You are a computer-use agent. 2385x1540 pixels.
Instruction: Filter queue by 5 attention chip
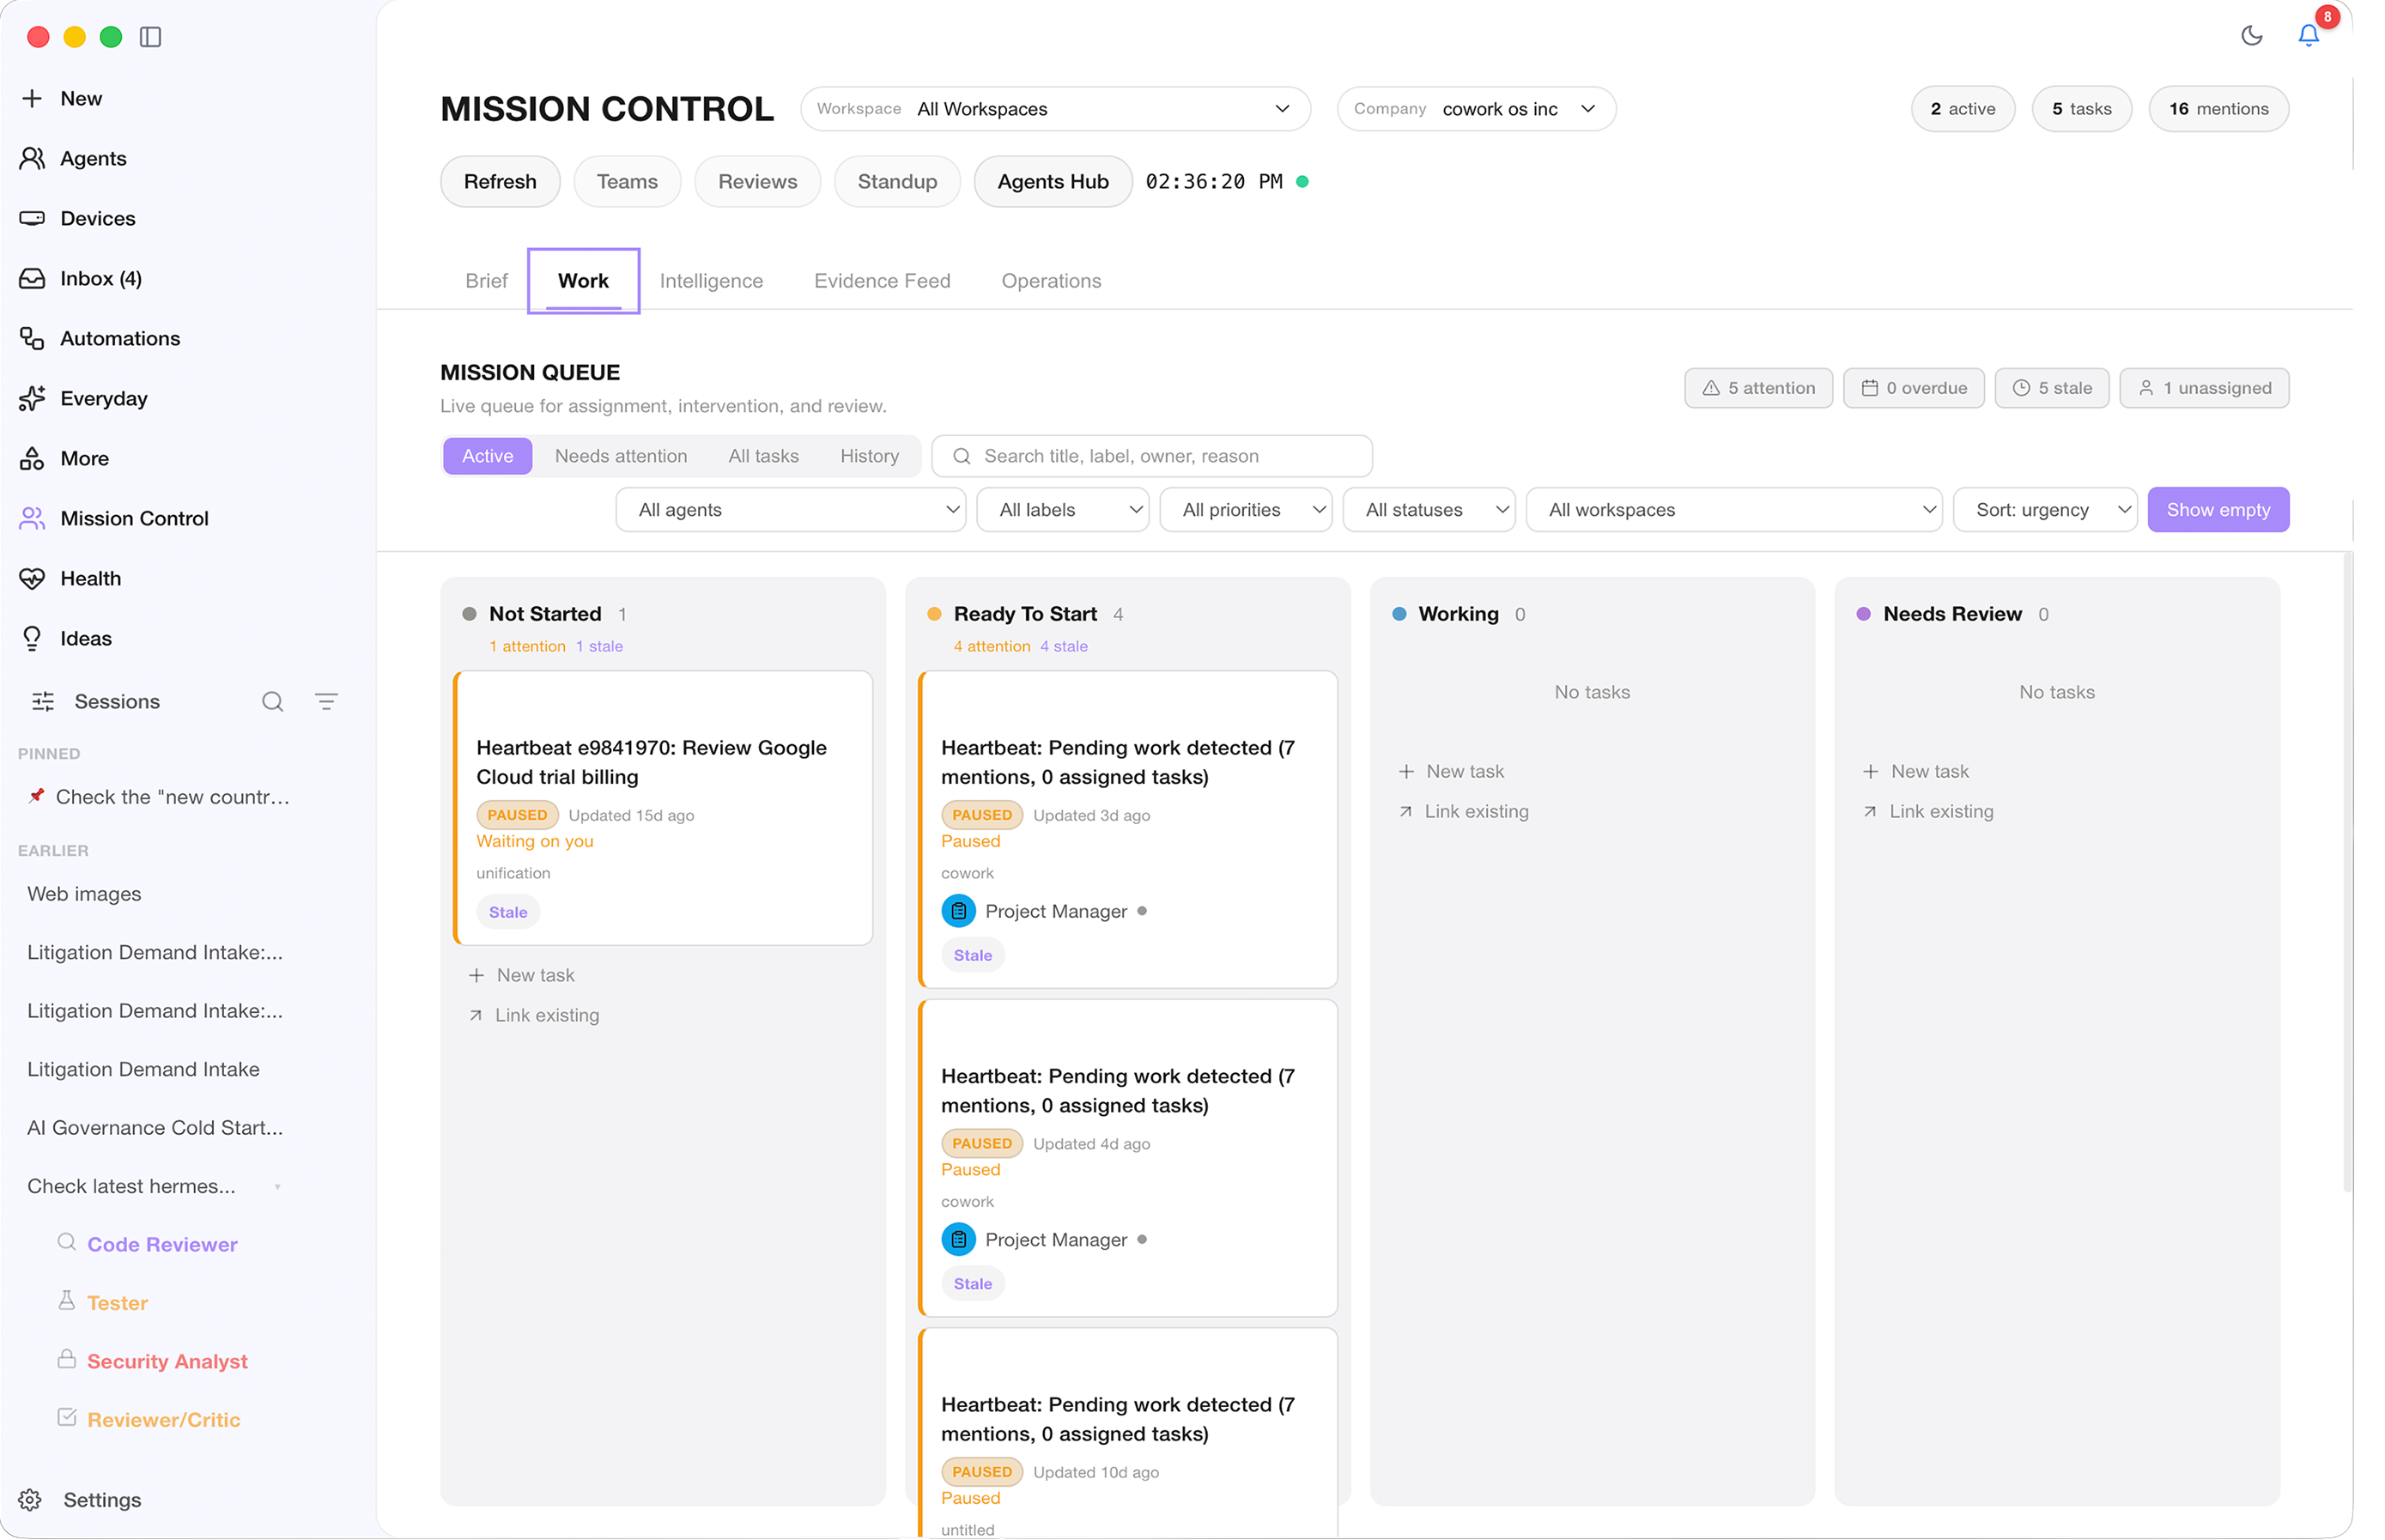click(1758, 388)
